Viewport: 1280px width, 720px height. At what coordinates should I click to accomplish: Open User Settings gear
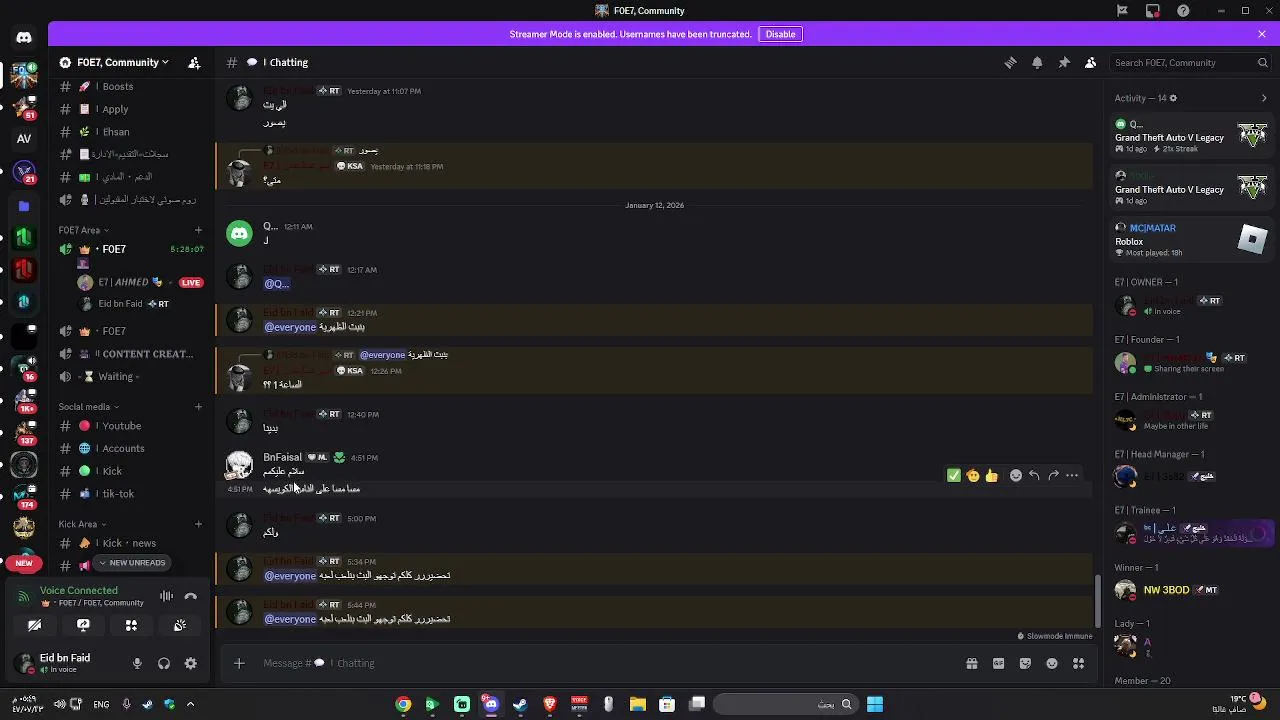(191, 663)
